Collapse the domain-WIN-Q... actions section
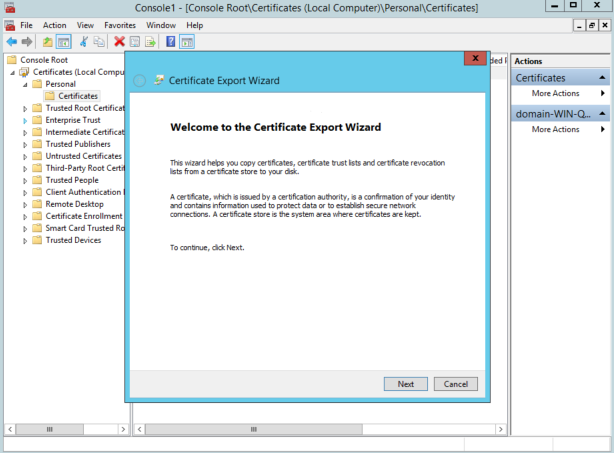 click(602, 114)
